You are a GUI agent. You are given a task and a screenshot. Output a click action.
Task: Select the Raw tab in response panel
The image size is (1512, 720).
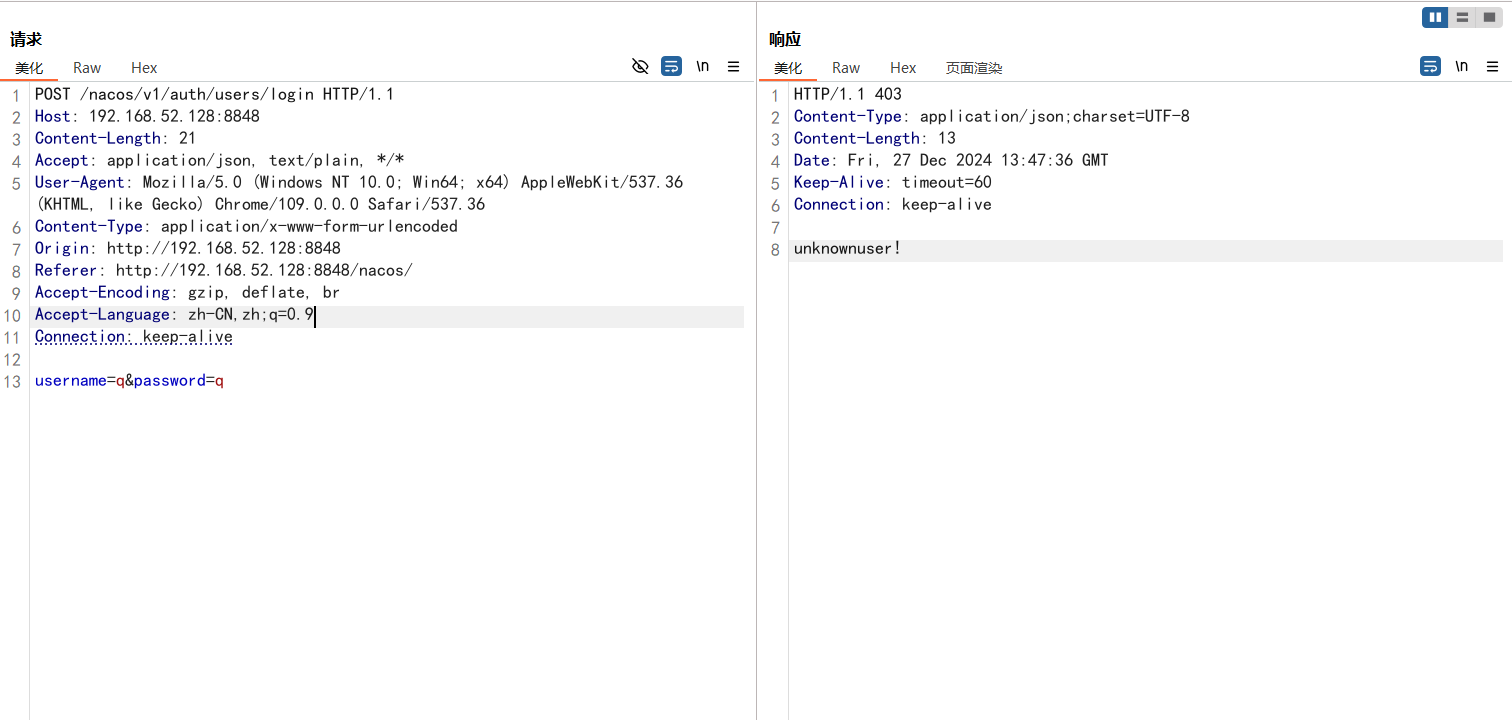pyautogui.click(x=846, y=68)
